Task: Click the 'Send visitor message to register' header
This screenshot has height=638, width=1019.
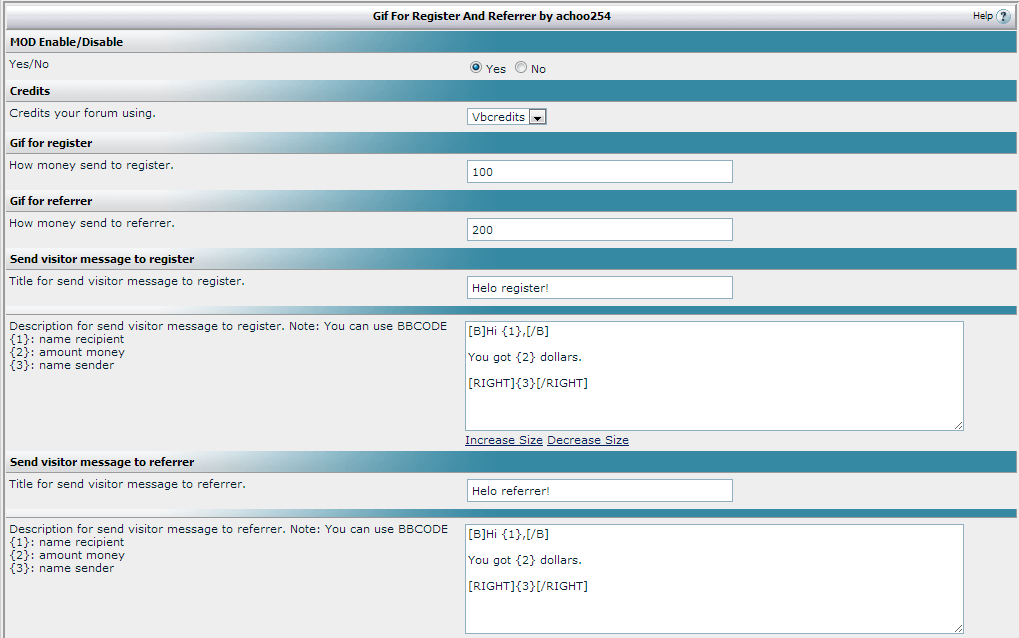Action: coord(102,259)
